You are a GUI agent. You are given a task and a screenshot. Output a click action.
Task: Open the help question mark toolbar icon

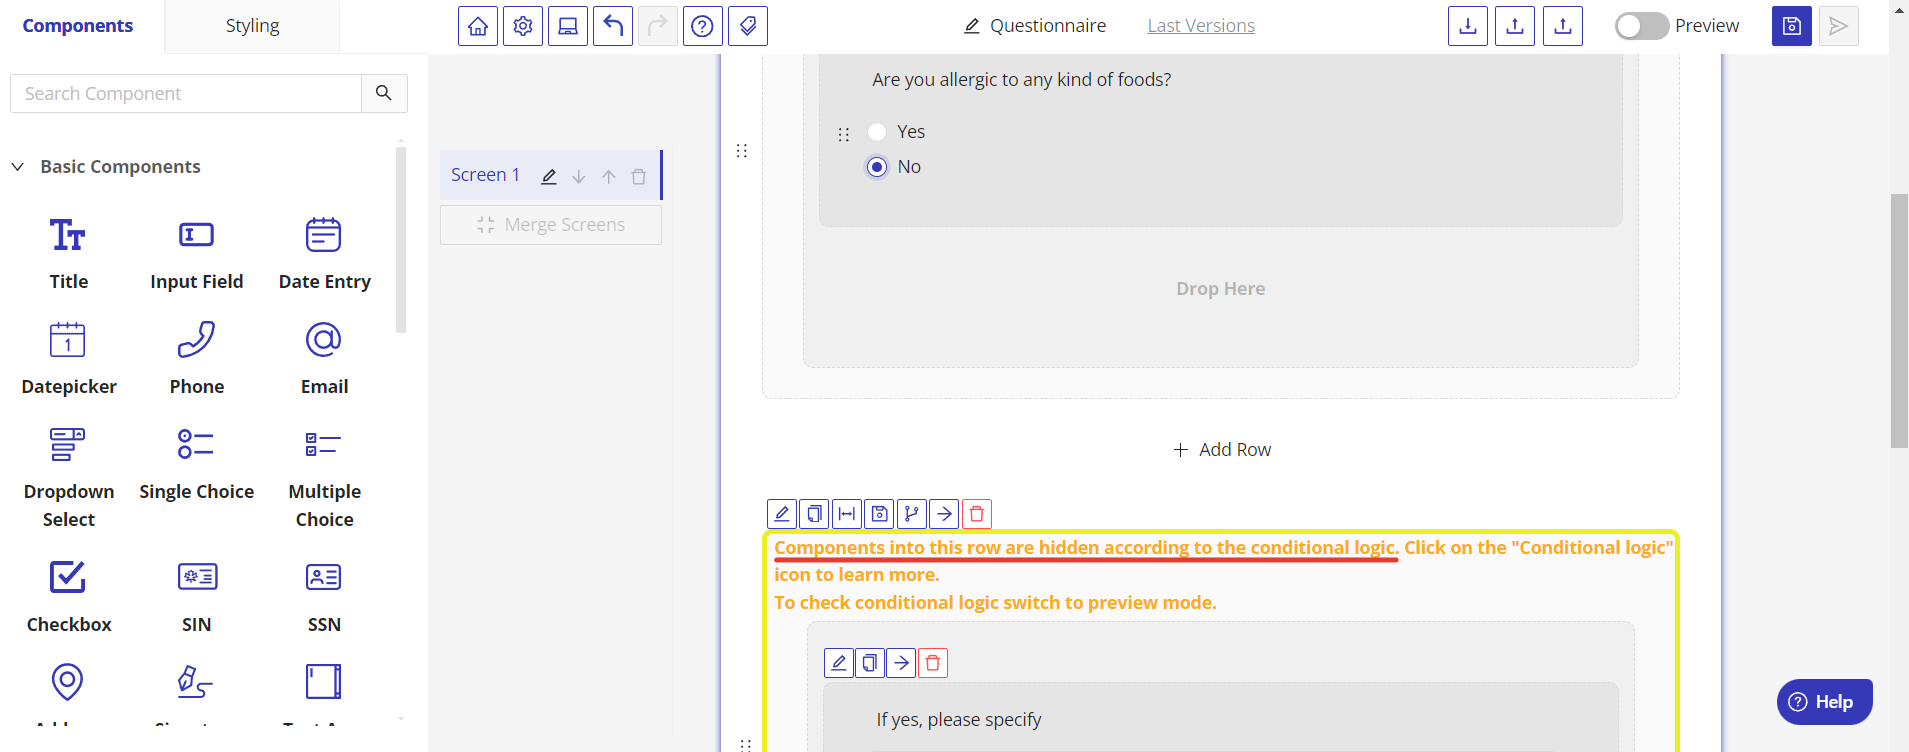pos(703,26)
